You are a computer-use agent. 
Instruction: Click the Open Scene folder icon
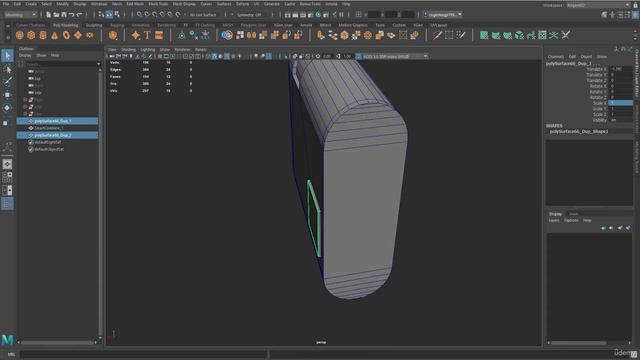[x=56, y=15]
